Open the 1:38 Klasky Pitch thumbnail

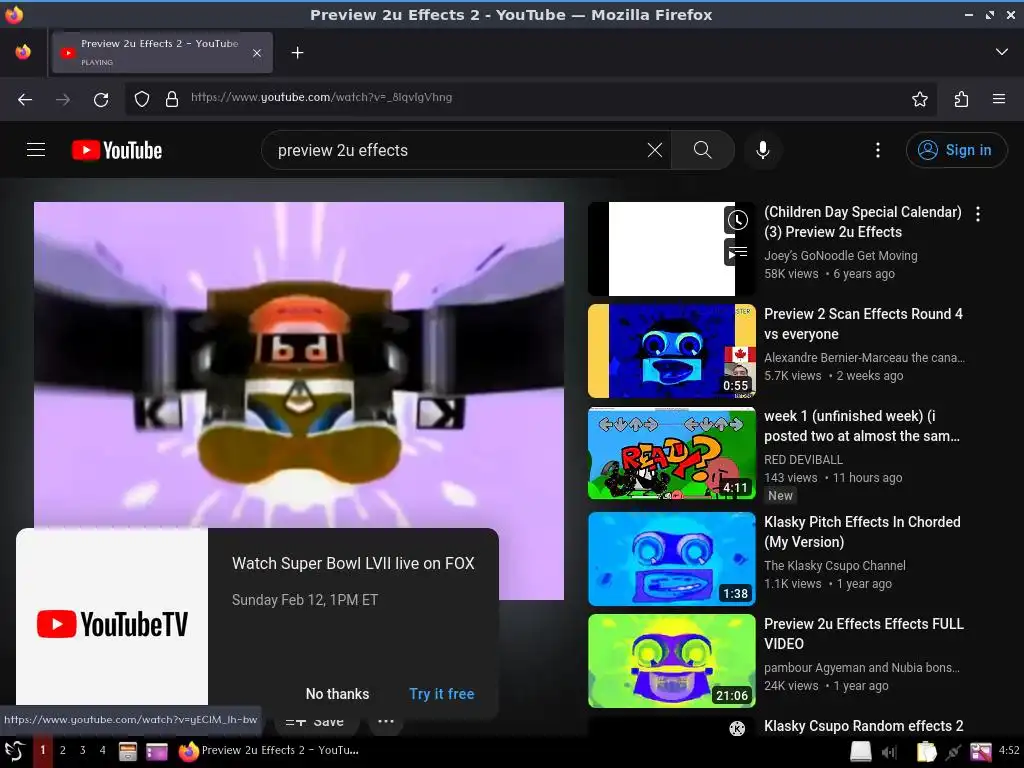point(671,559)
